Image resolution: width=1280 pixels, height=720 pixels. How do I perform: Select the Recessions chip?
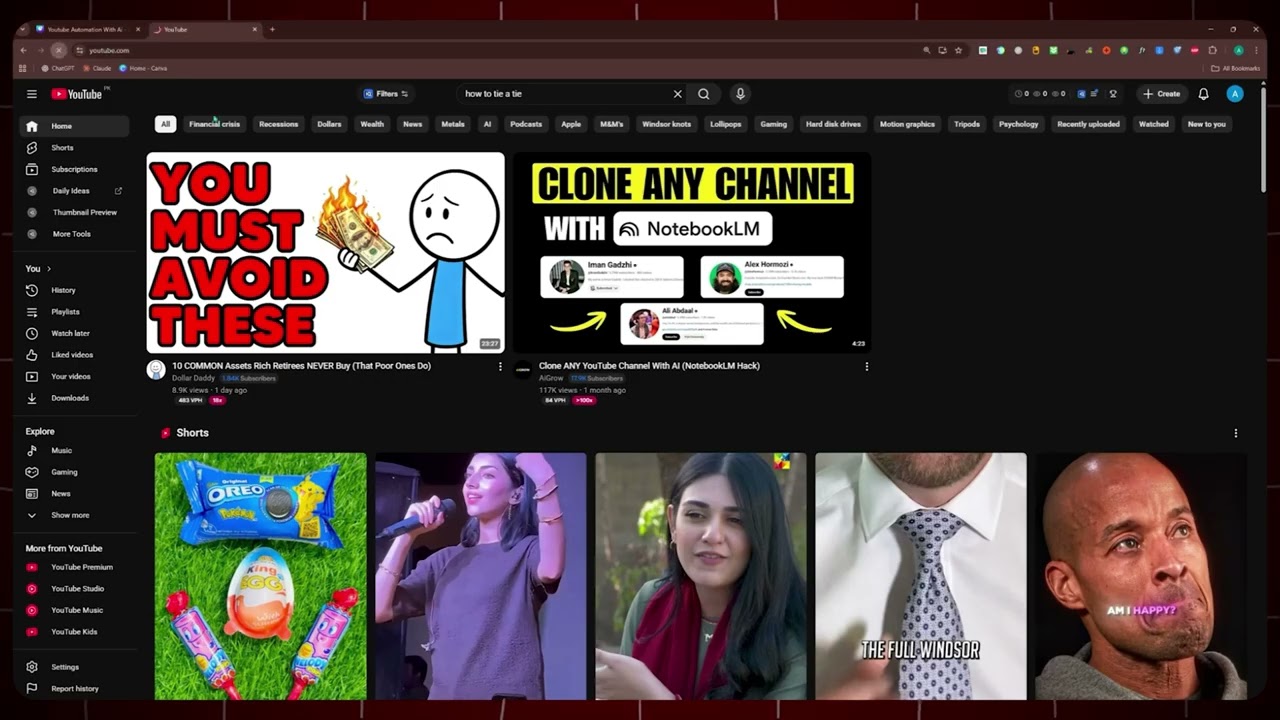(278, 124)
